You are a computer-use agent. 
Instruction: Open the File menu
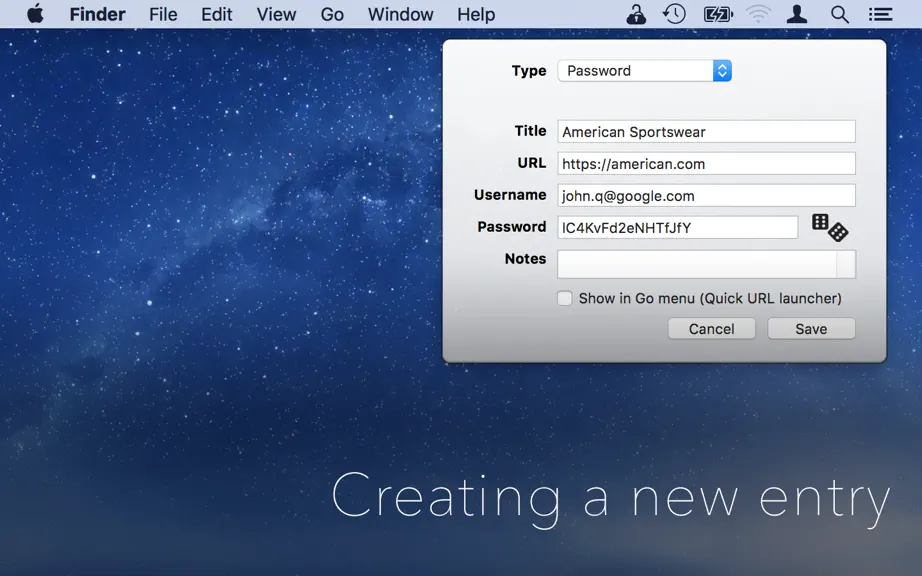tap(163, 14)
